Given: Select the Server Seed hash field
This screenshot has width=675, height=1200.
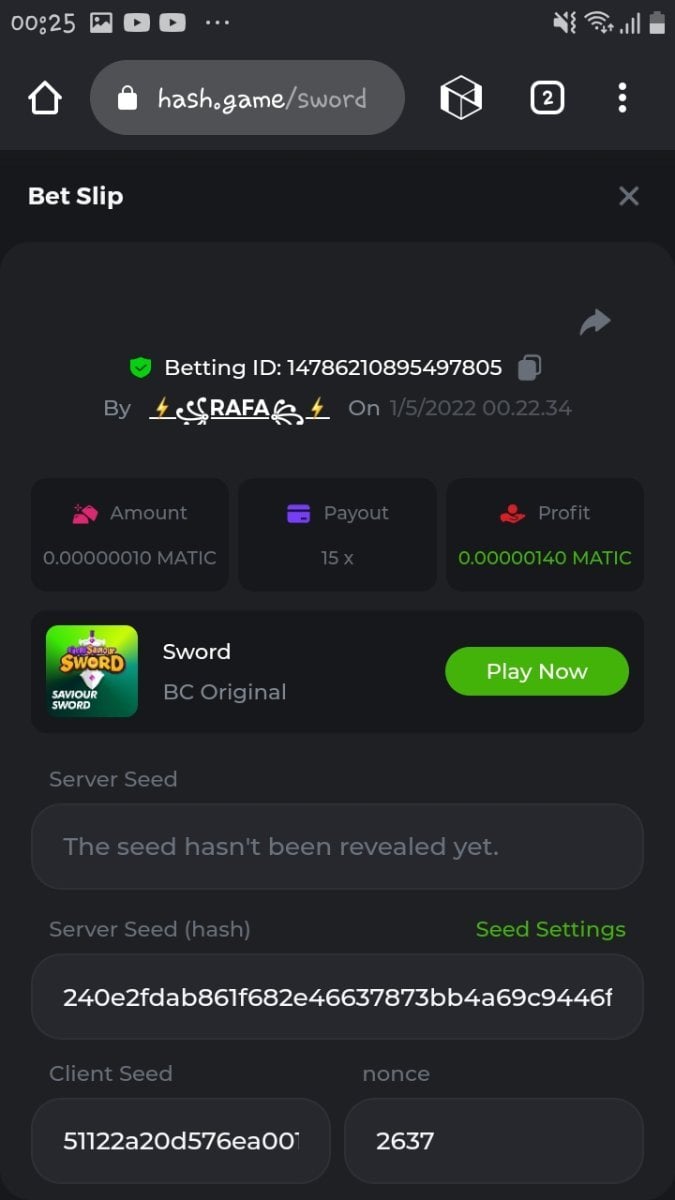Looking at the screenshot, I should pyautogui.click(x=337, y=997).
